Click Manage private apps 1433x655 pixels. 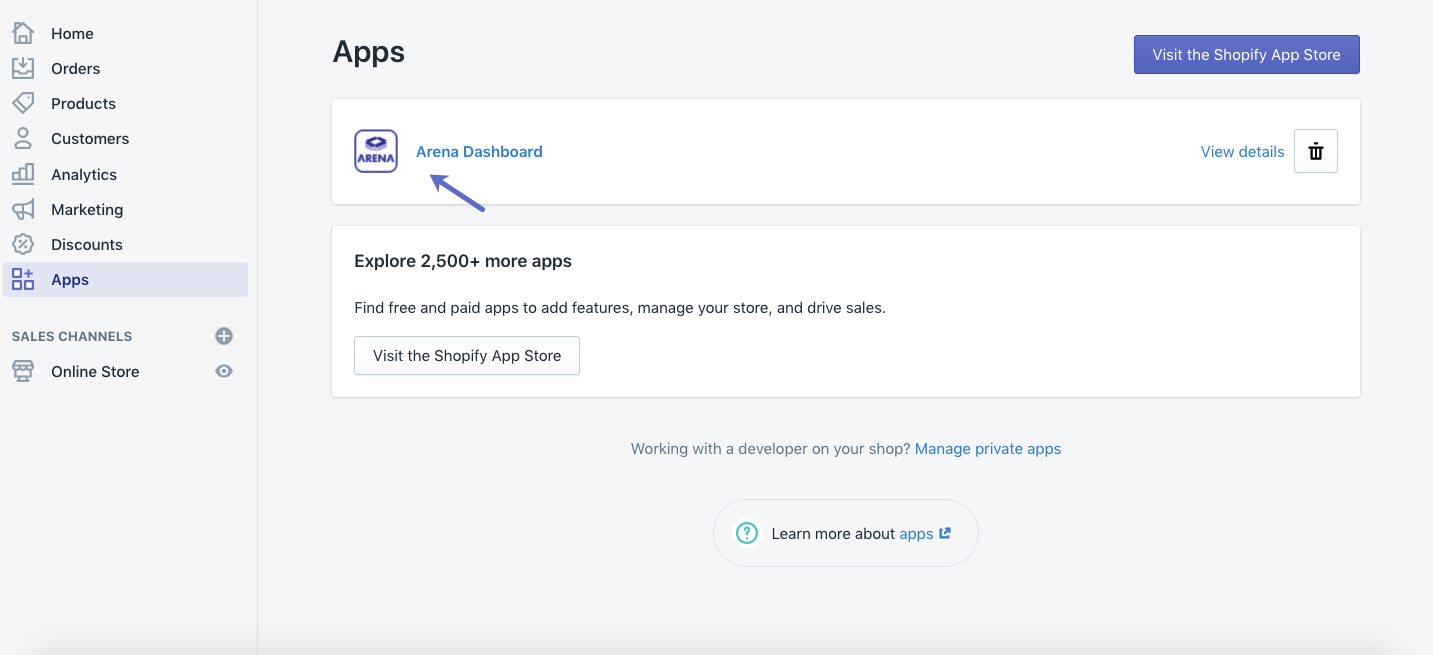988,448
